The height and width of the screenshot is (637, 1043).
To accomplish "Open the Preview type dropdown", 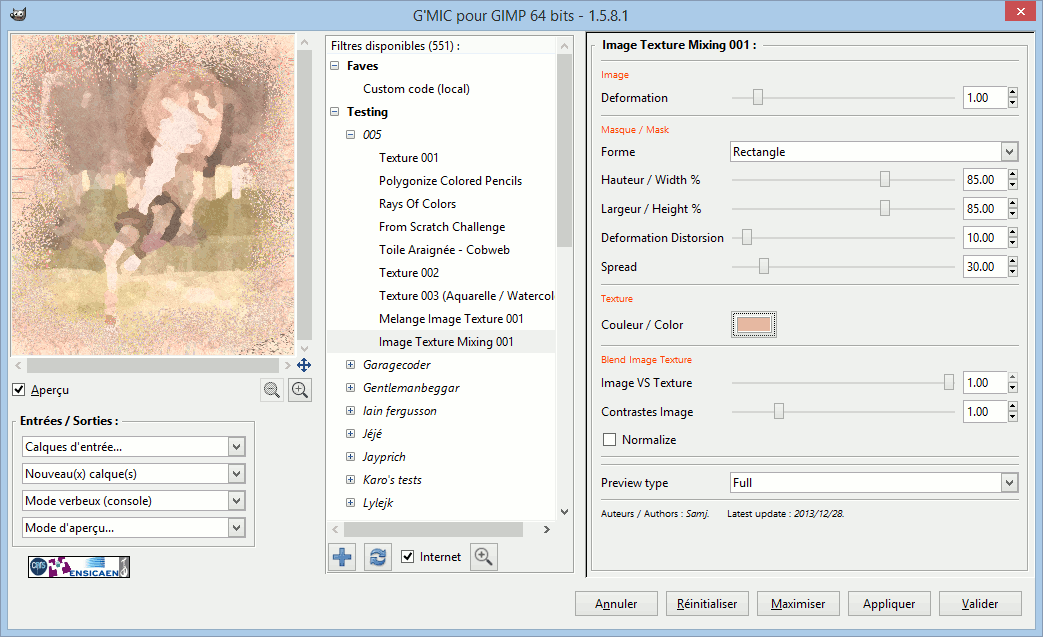I will point(874,483).
